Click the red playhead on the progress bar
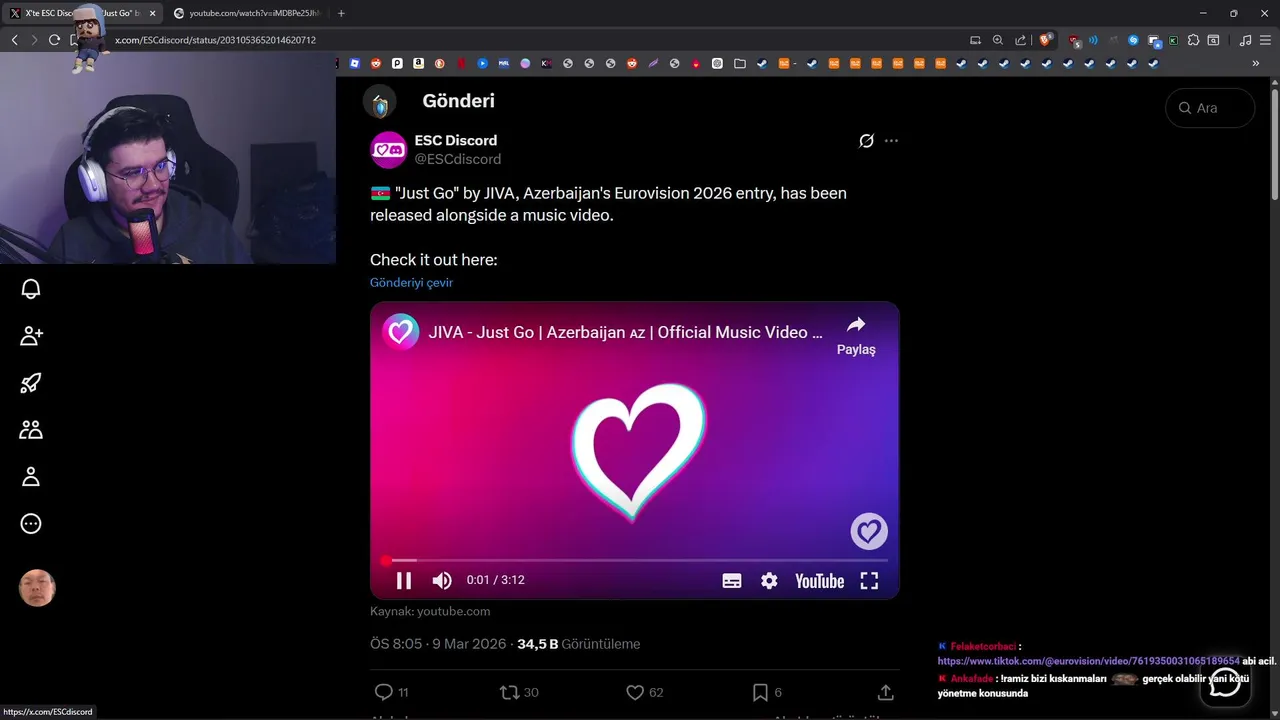This screenshot has width=1280, height=720. pyautogui.click(x=386, y=561)
